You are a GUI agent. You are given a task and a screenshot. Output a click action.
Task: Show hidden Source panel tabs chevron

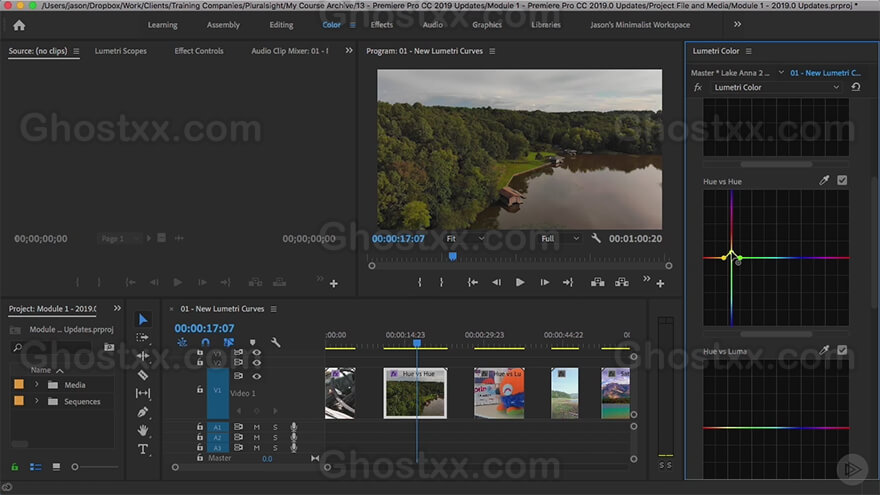(x=349, y=51)
